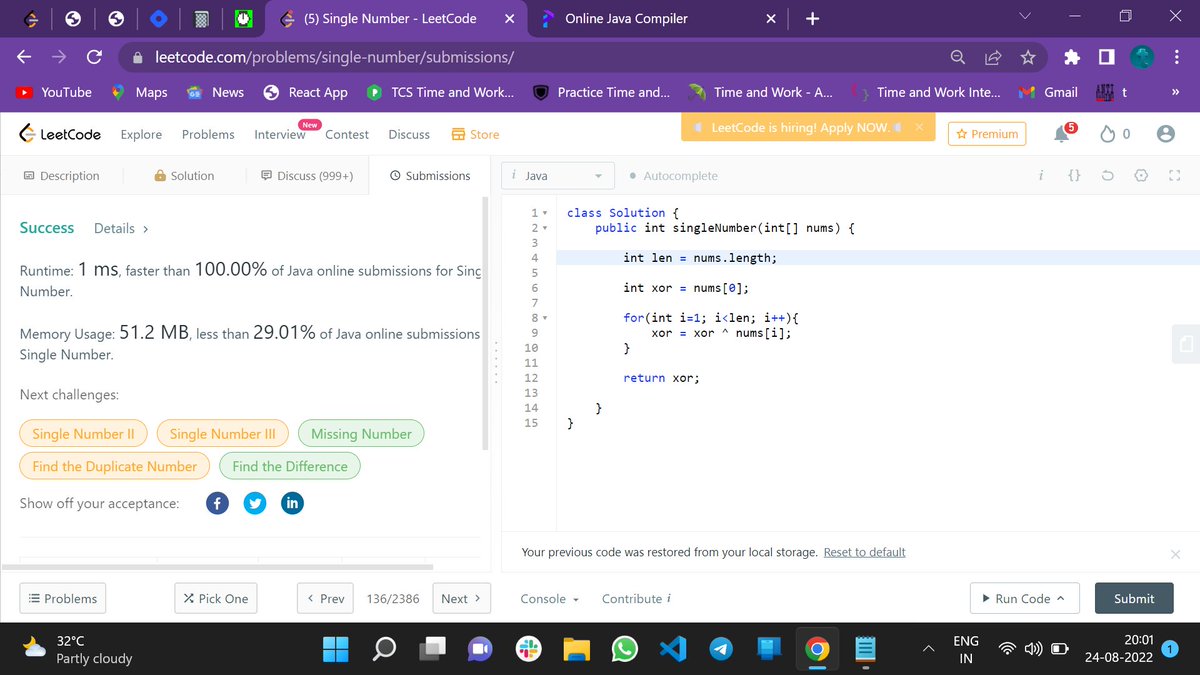The width and height of the screenshot is (1200, 675).
Task: Switch to the Solution tab
Action: pos(184,175)
